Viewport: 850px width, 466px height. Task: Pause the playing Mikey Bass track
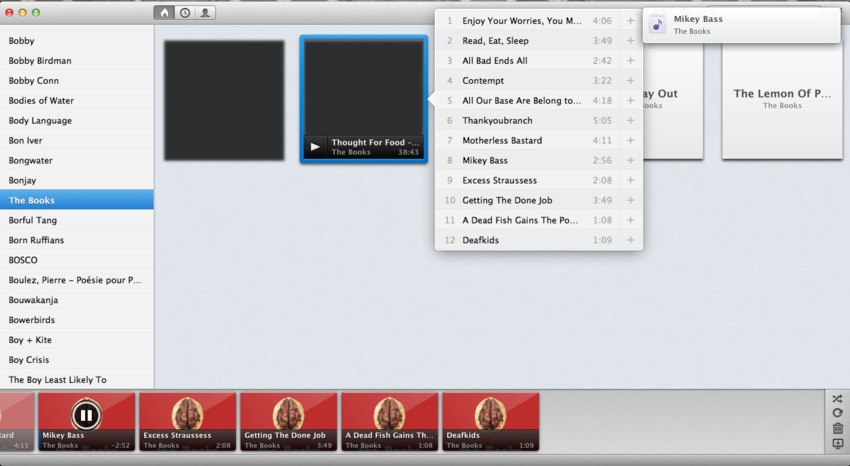point(86,415)
